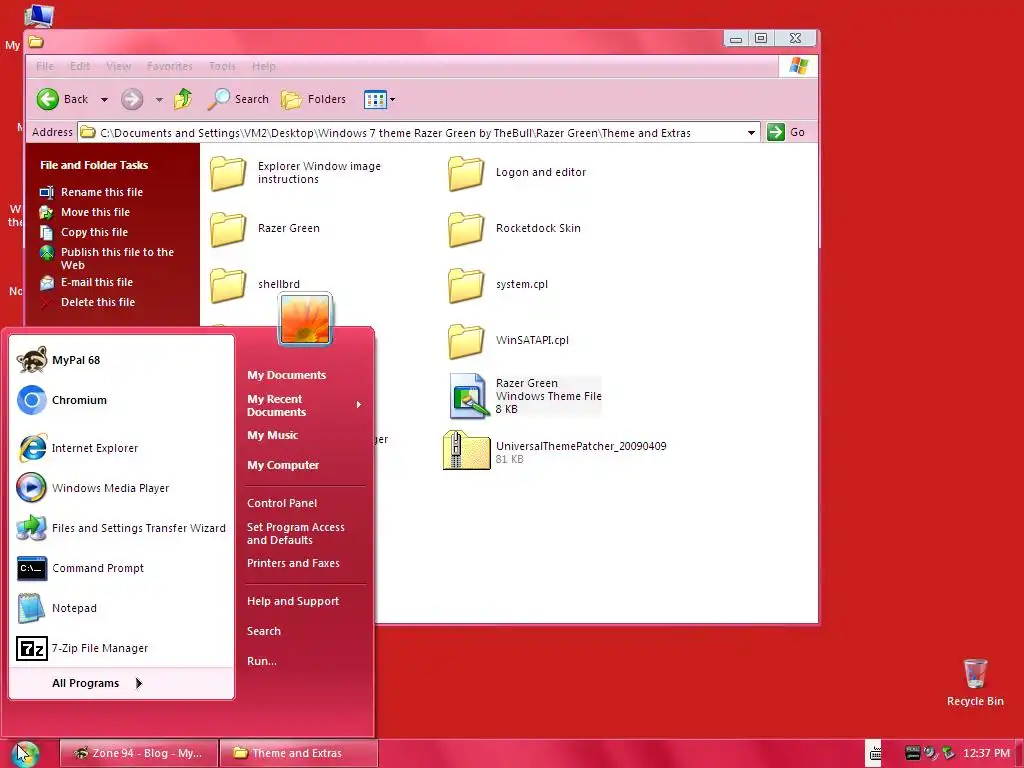Open Help and Support

point(293,601)
